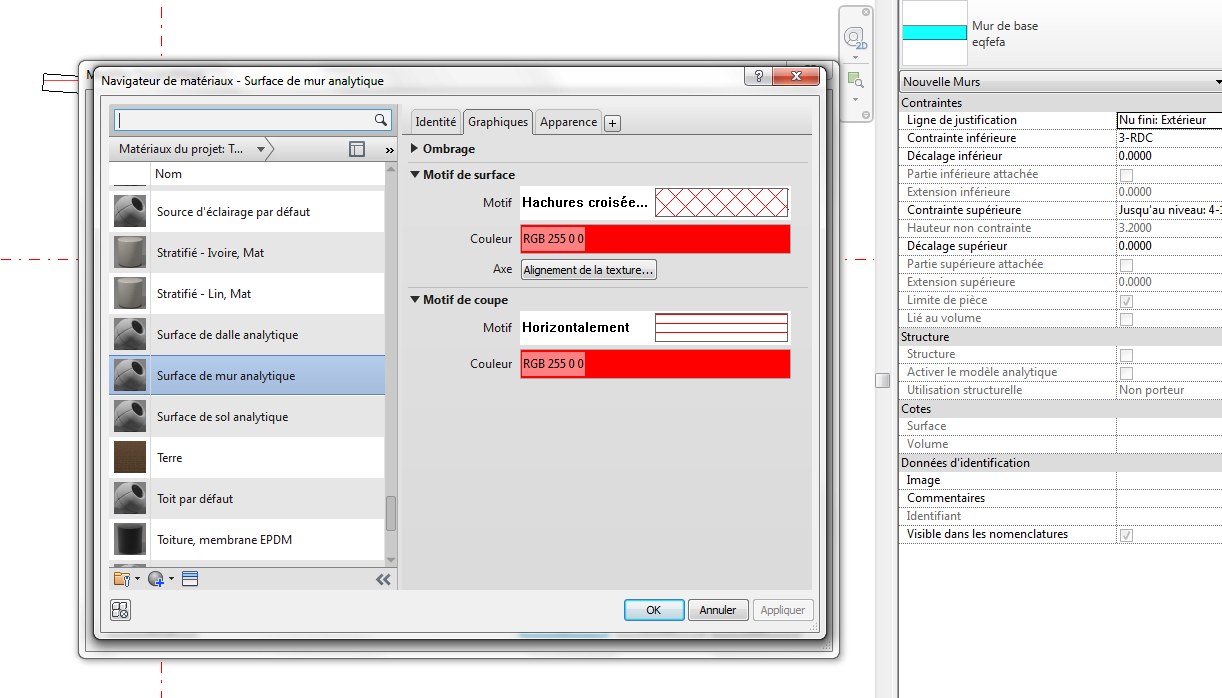Enable the Structure checkbox
This screenshot has width=1222, height=698.
tap(1126, 355)
